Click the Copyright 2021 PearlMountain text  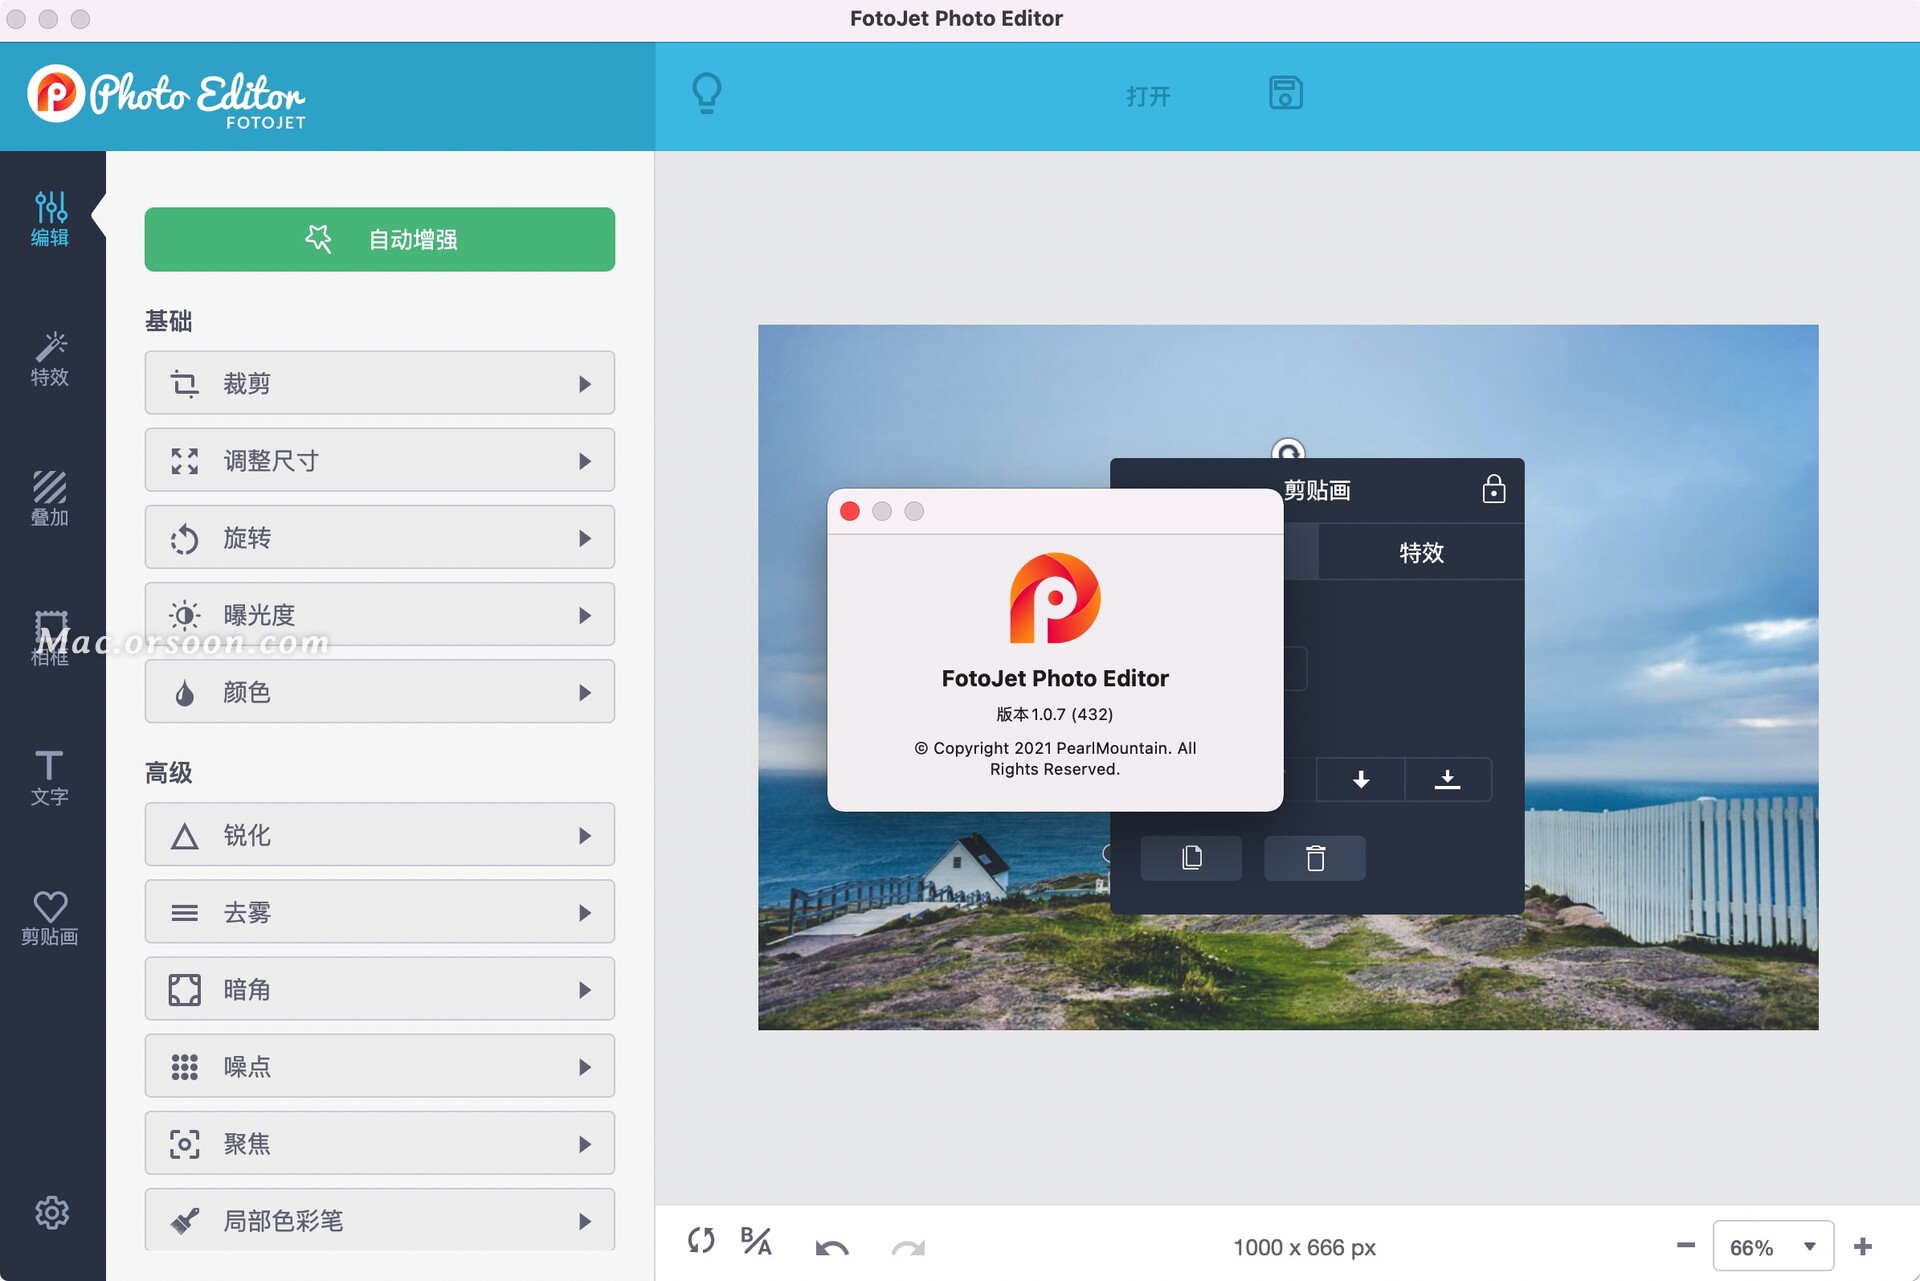click(1055, 758)
